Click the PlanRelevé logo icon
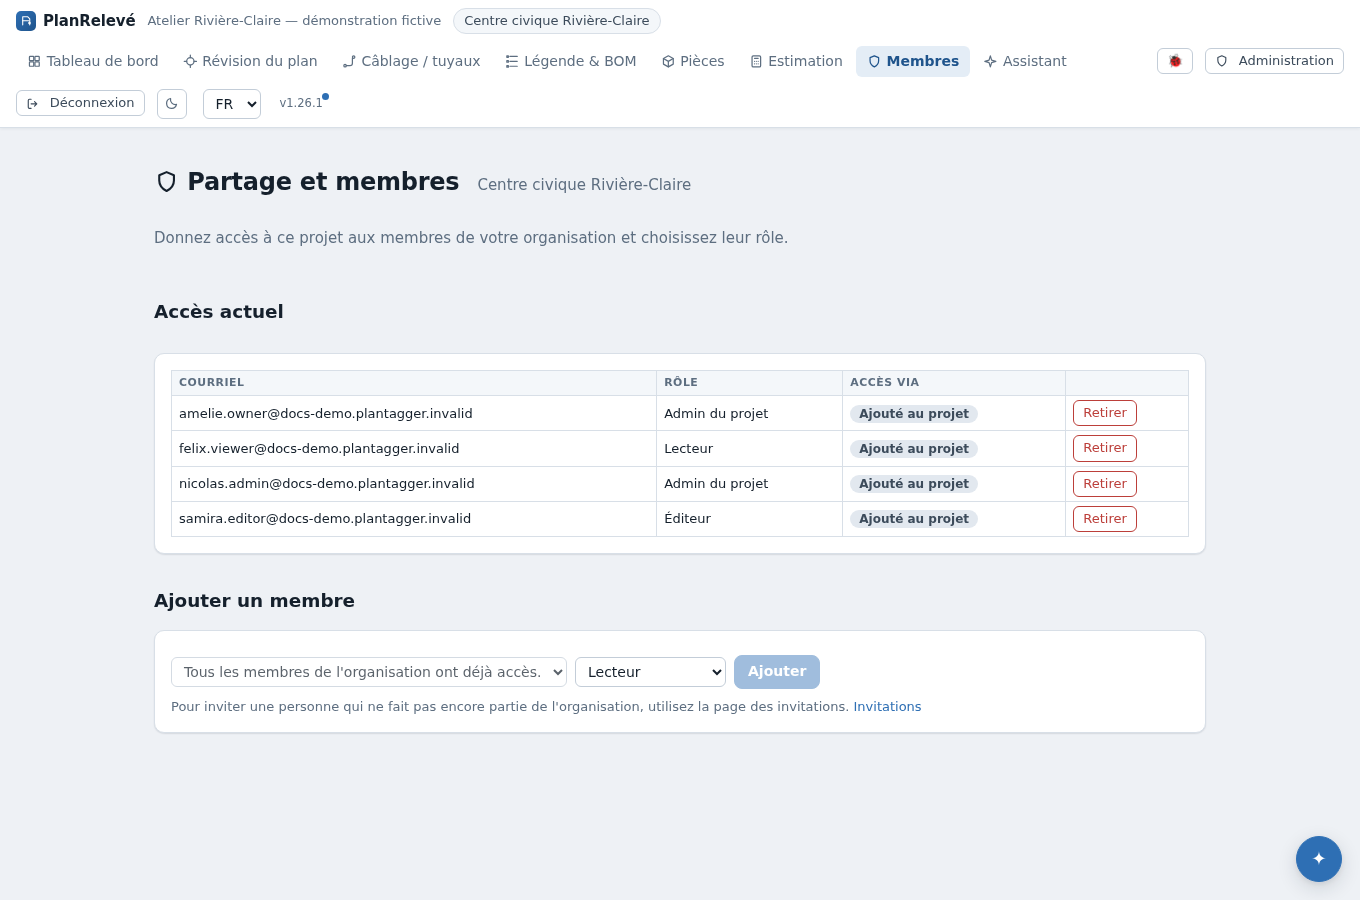1360x900 pixels. click(x=26, y=21)
